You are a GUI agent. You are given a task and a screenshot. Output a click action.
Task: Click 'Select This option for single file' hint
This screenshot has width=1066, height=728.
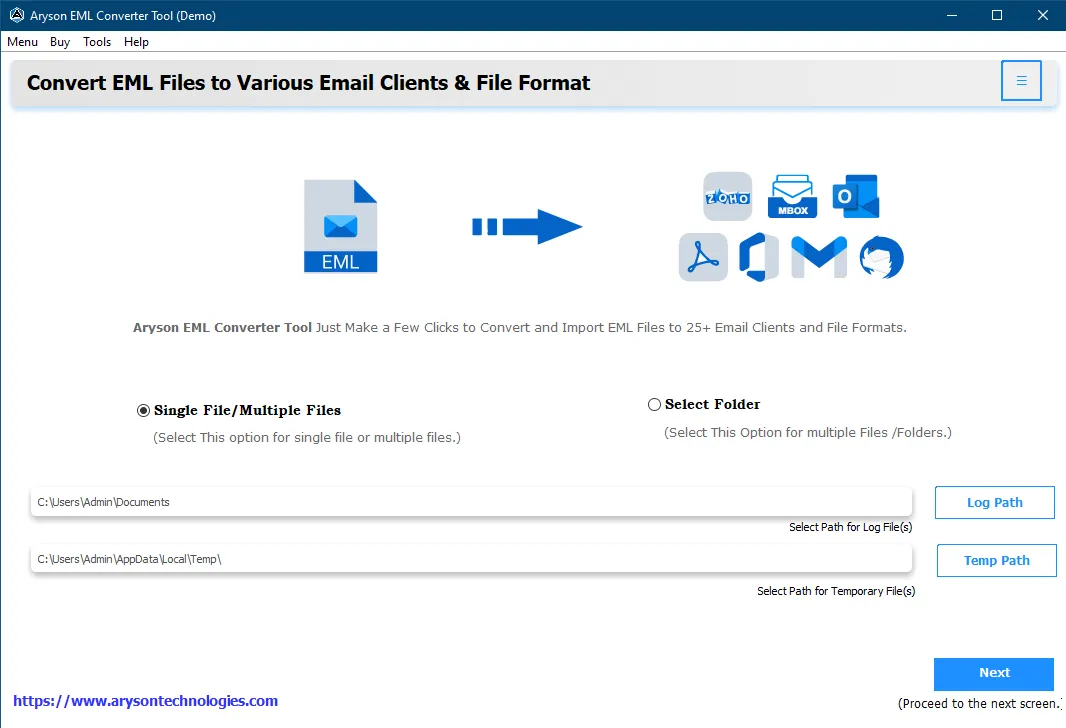(307, 437)
